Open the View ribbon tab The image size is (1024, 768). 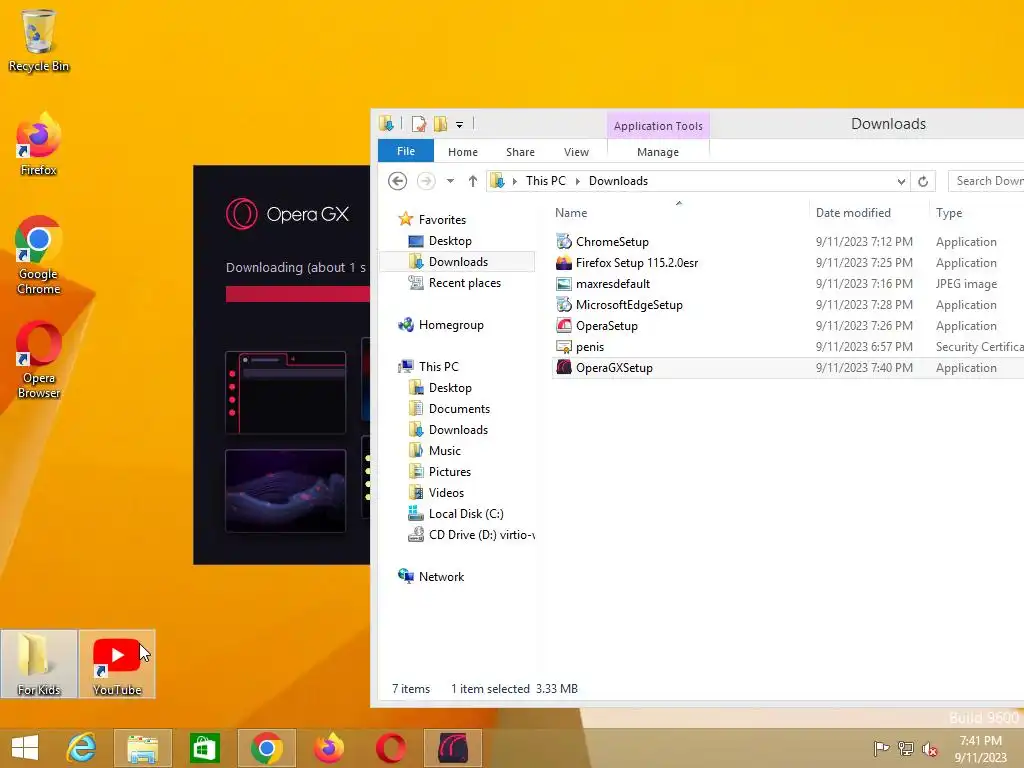(x=576, y=152)
